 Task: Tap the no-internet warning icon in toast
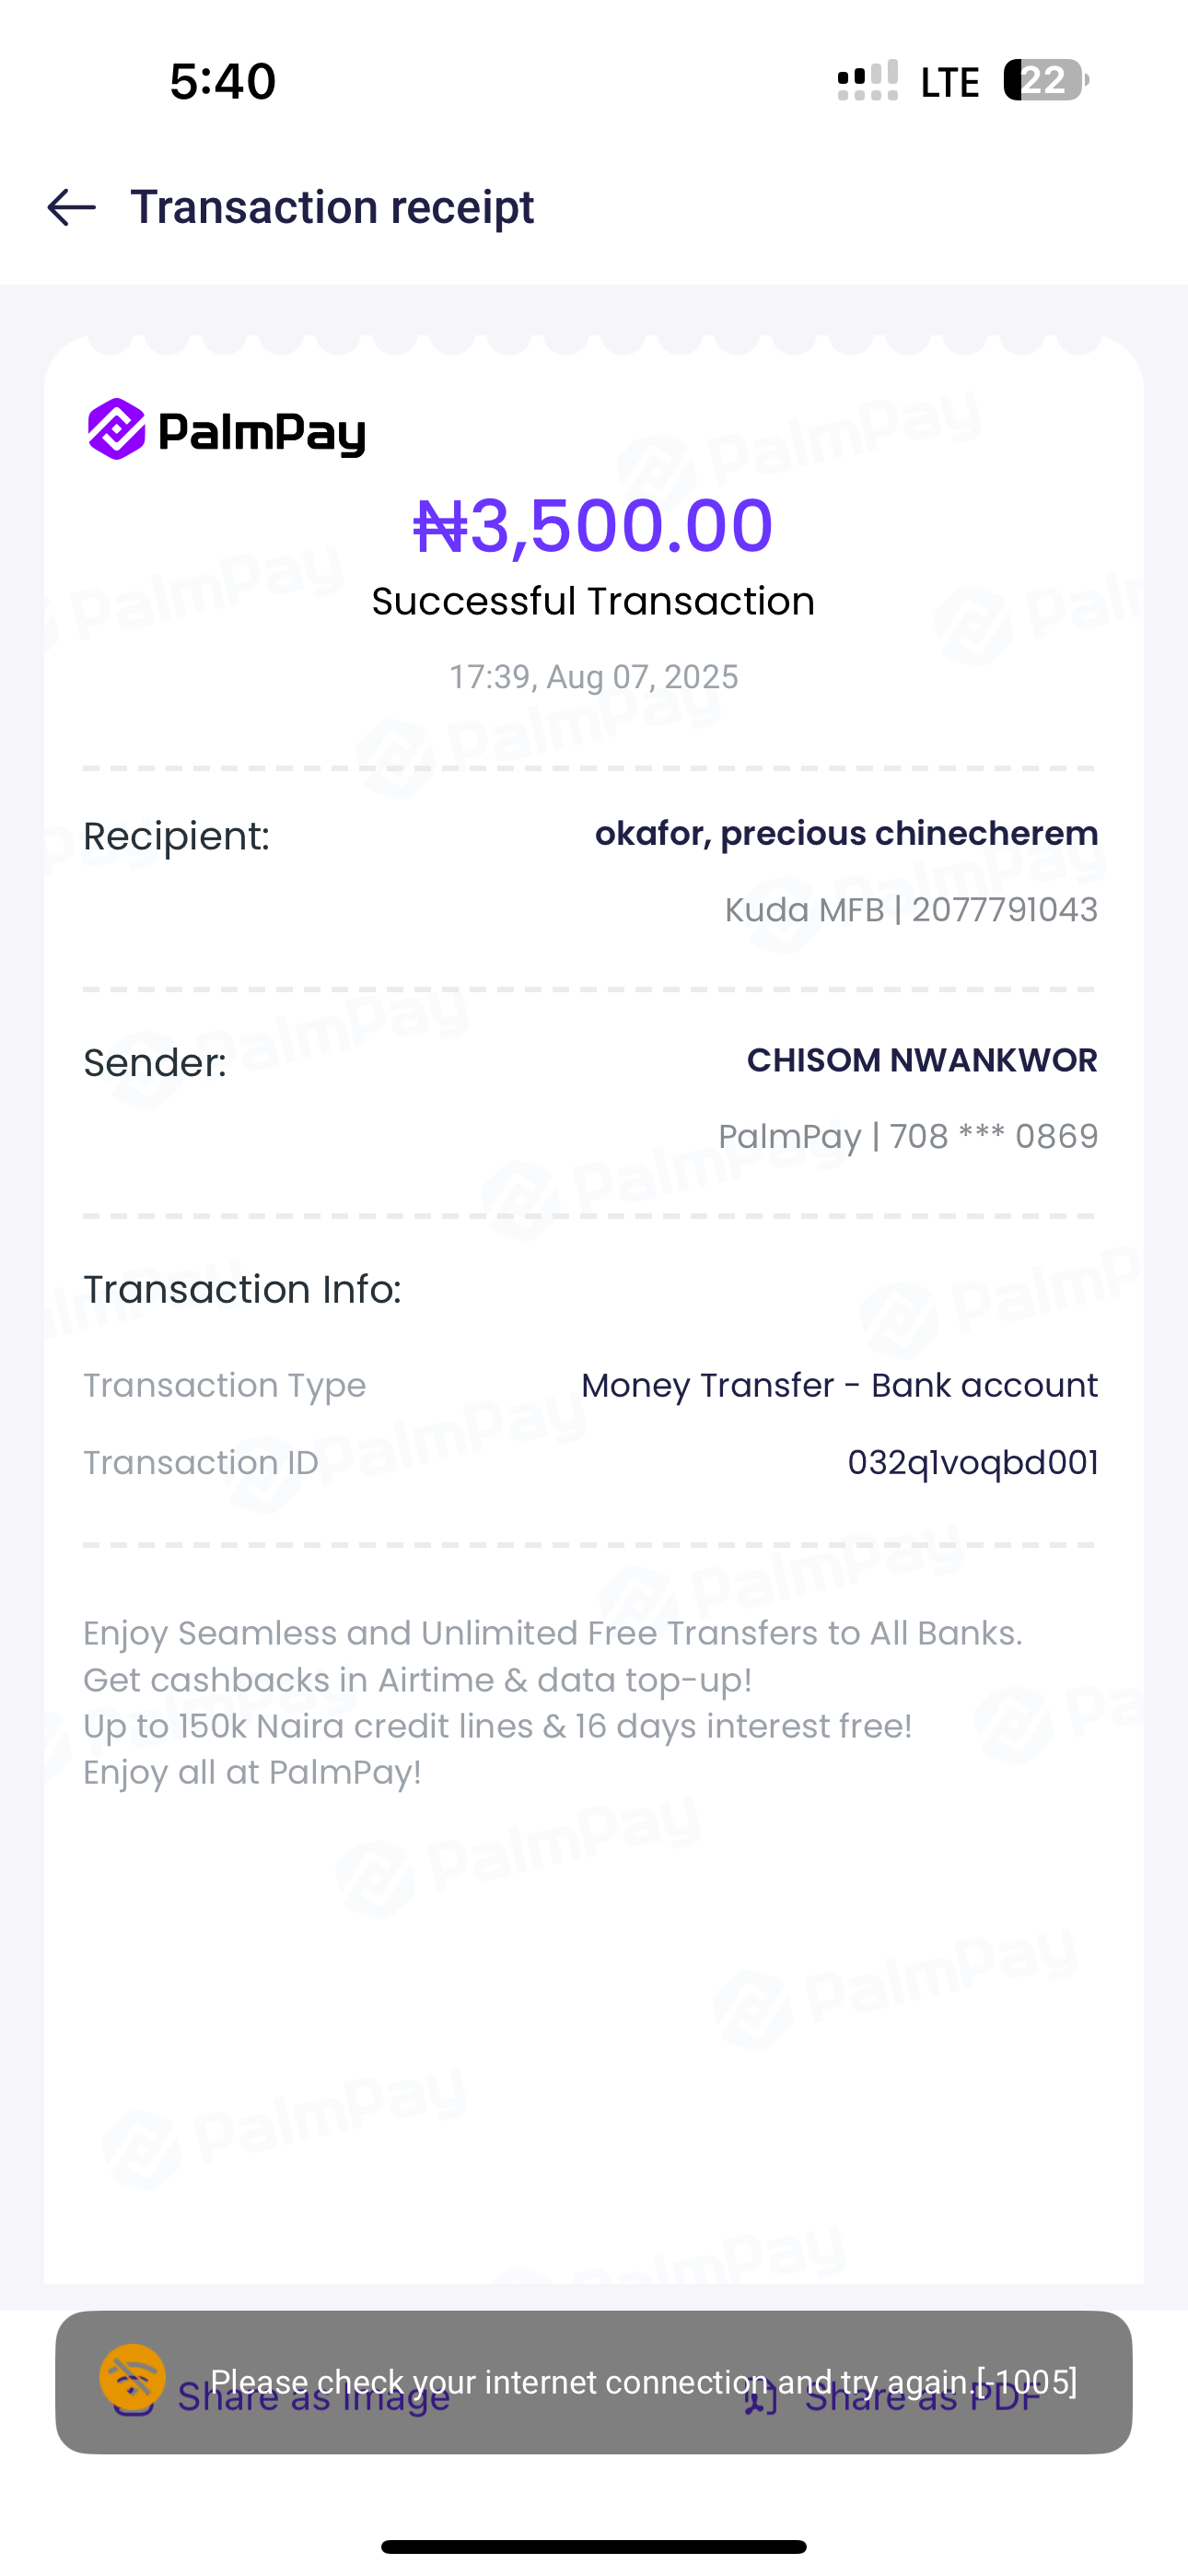pos(132,2377)
